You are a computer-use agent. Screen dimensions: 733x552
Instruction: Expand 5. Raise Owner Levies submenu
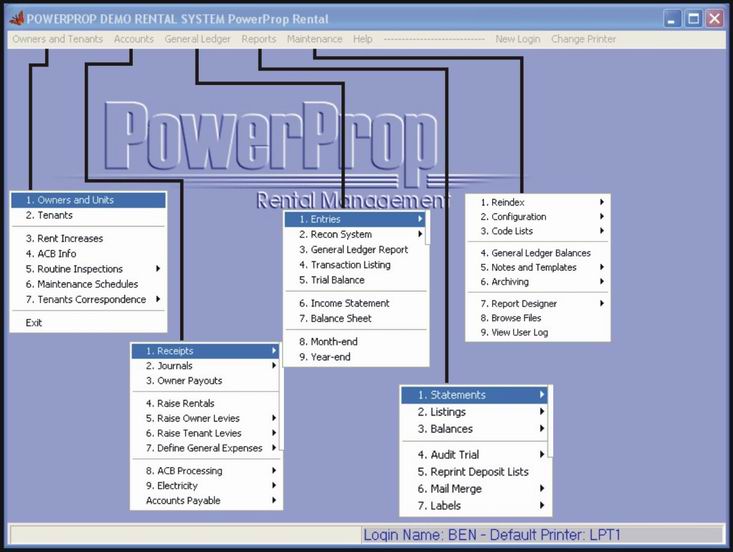(x=205, y=418)
